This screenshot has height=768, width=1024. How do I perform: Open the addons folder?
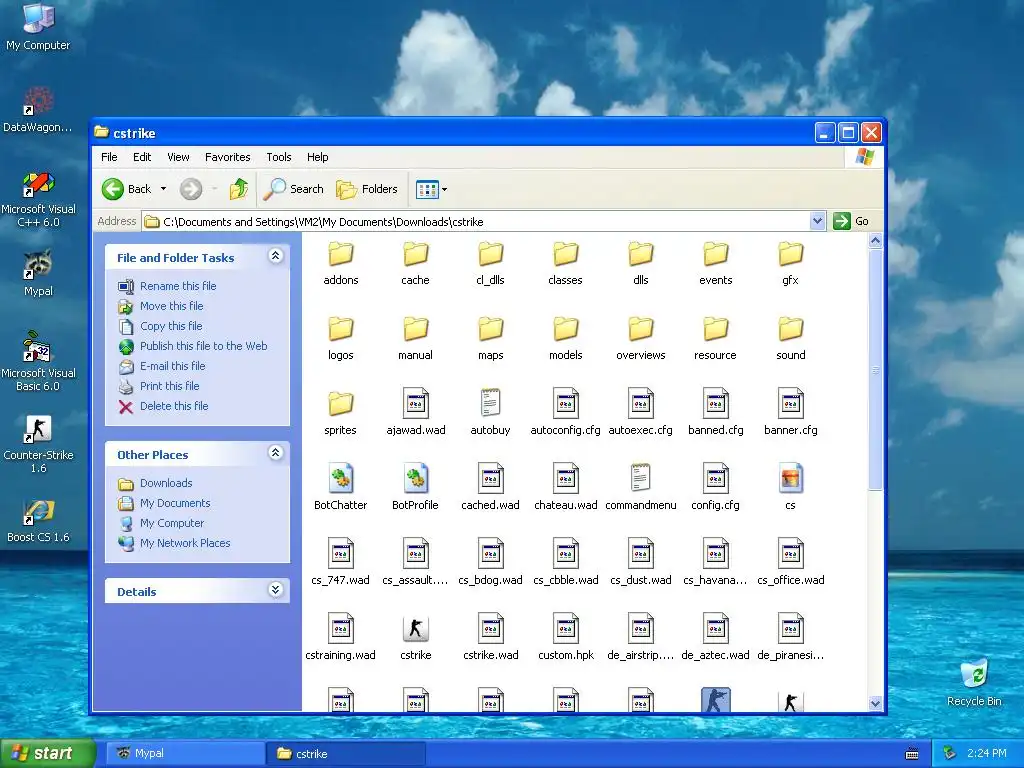[340, 263]
